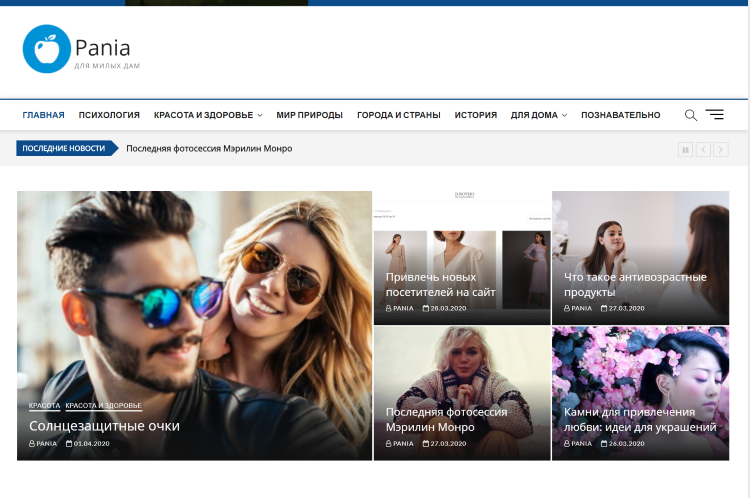Expand the Красота и здоровье dropdown
Viewport: 750px width, 498px height.
tap(259, 115)
